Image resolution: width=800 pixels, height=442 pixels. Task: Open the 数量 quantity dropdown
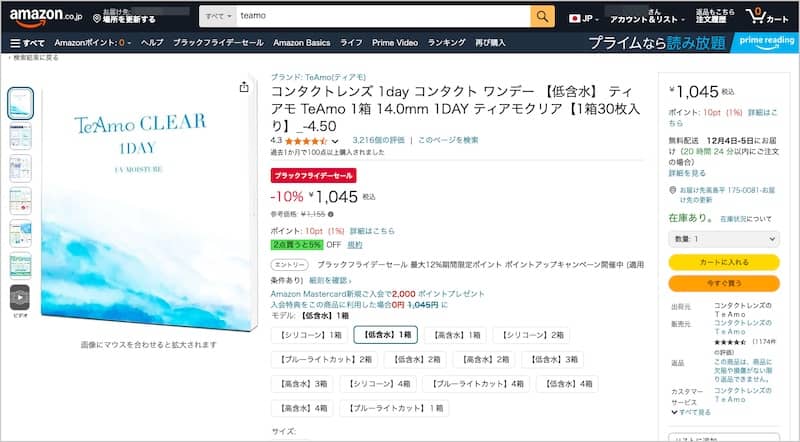point(724,238)
